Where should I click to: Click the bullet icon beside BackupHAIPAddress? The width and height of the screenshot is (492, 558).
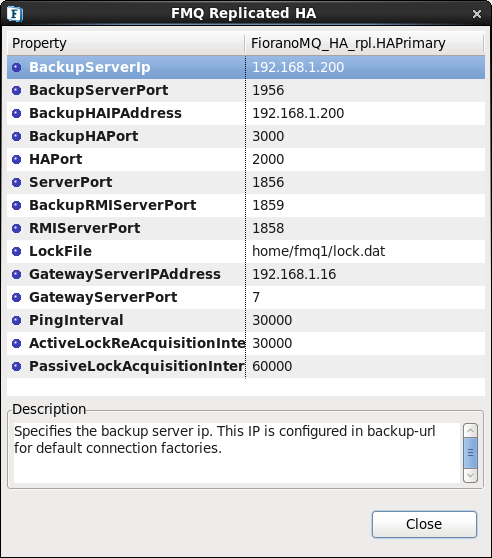(x=17, y=114)
